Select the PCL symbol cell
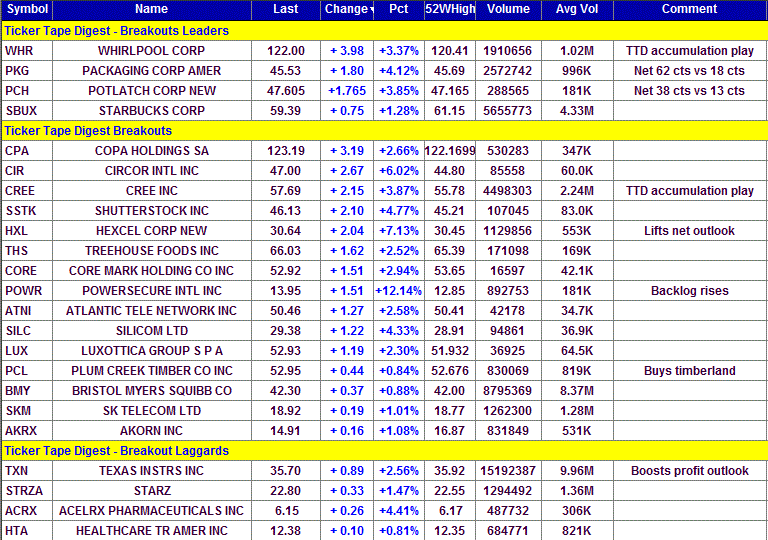Image resolution: width=768 pixels, height=540 pixels. (27, 371)
